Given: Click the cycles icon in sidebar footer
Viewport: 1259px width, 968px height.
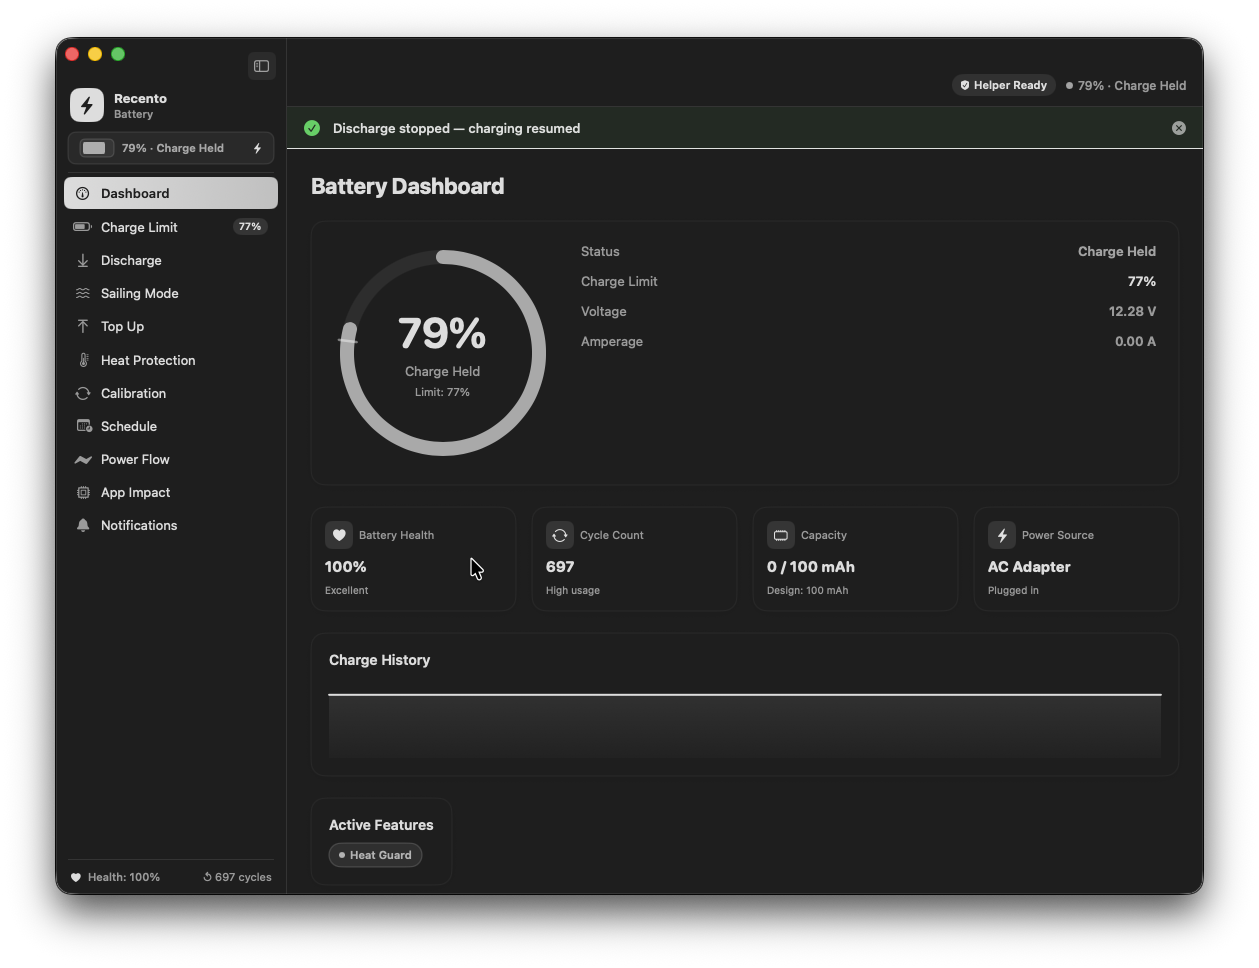Looking at the screenshot, I should [x=207, y=877].
